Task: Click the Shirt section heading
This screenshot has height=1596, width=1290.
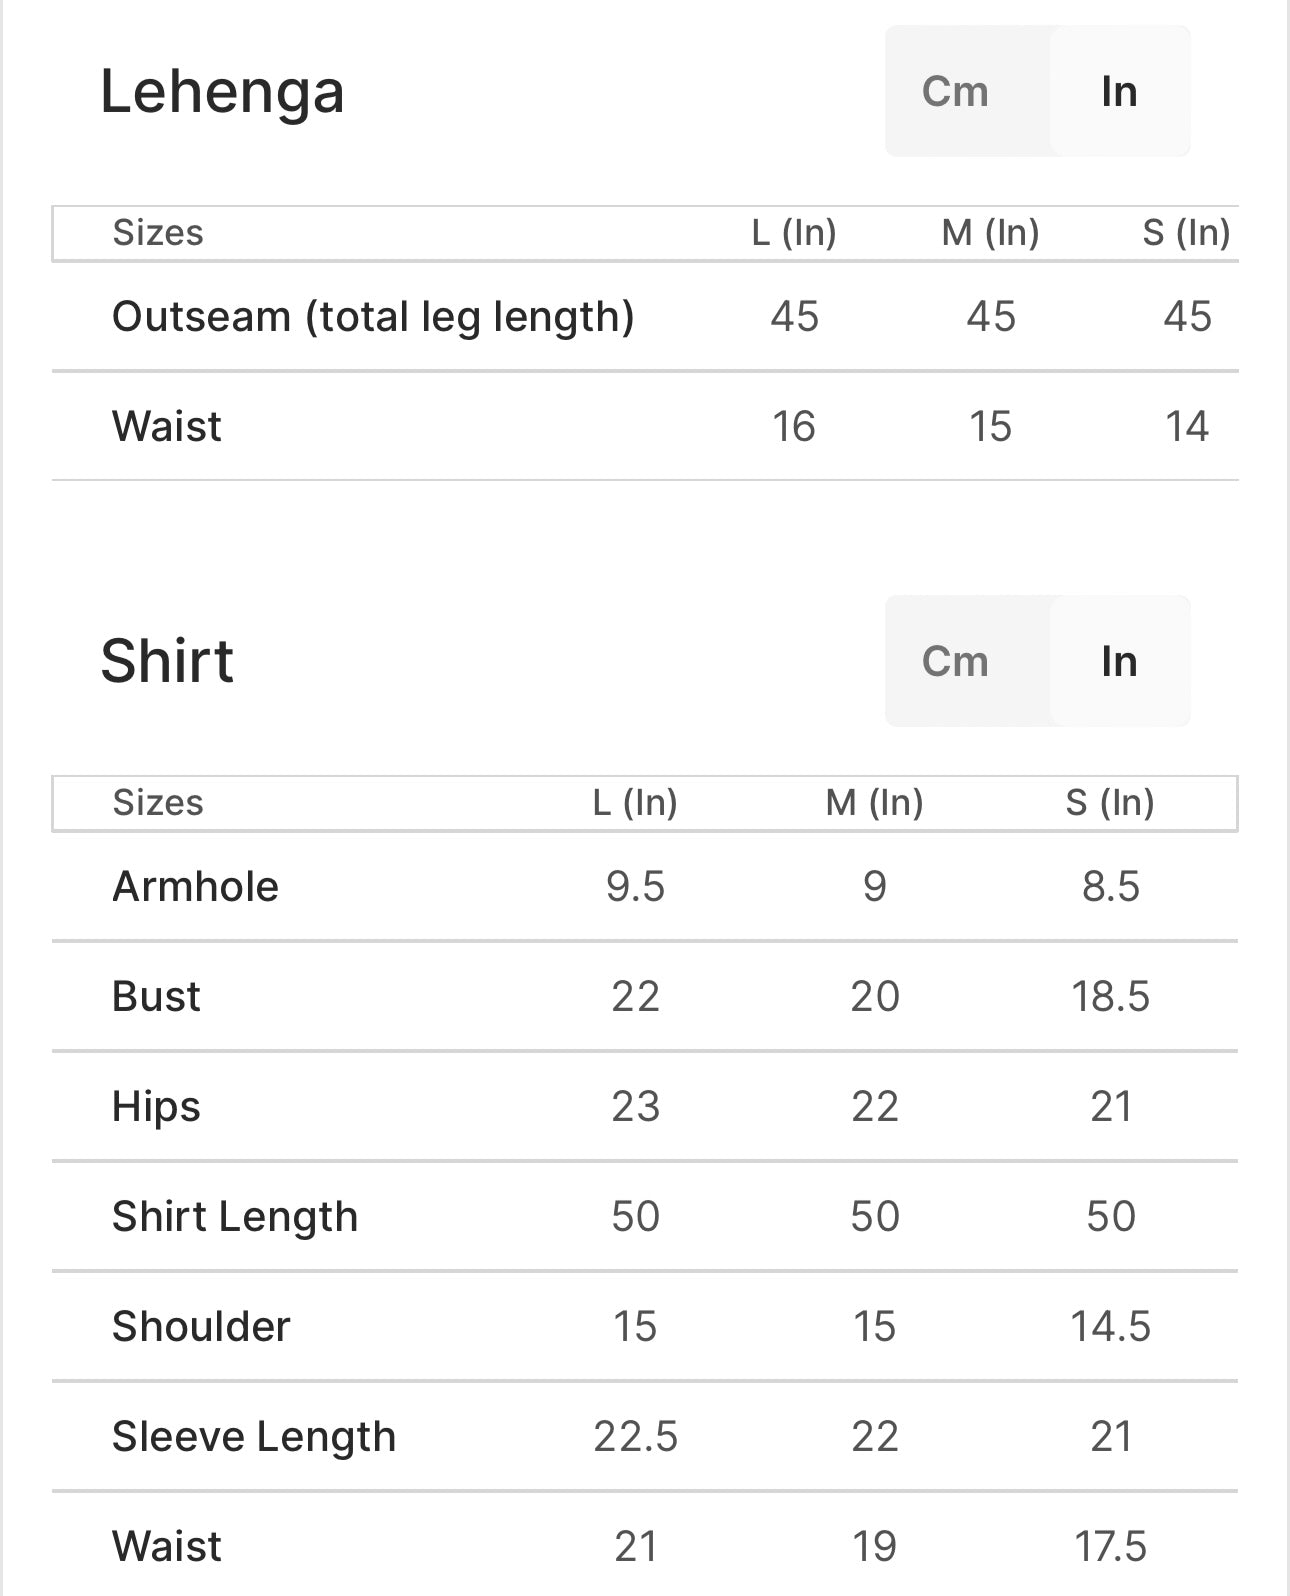Action: pyautogui.click(x=167, y=662)
